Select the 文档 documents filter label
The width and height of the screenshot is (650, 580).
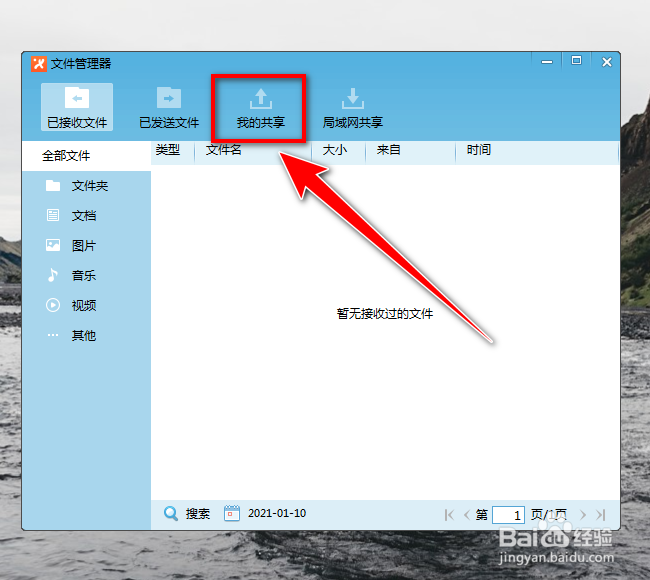click(84, 216)
